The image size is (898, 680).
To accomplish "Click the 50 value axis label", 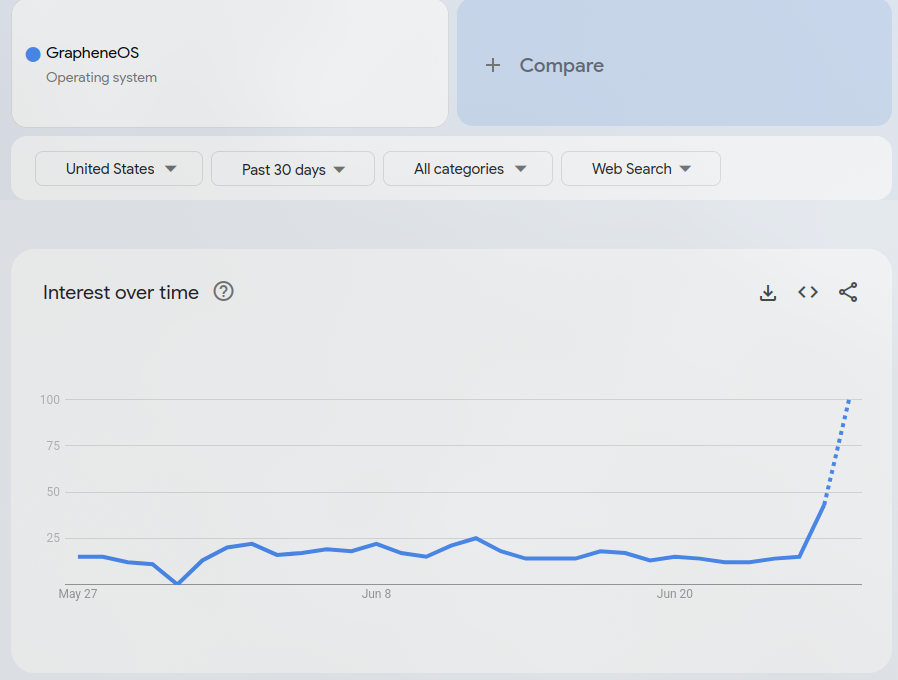I will click(53, 492).
